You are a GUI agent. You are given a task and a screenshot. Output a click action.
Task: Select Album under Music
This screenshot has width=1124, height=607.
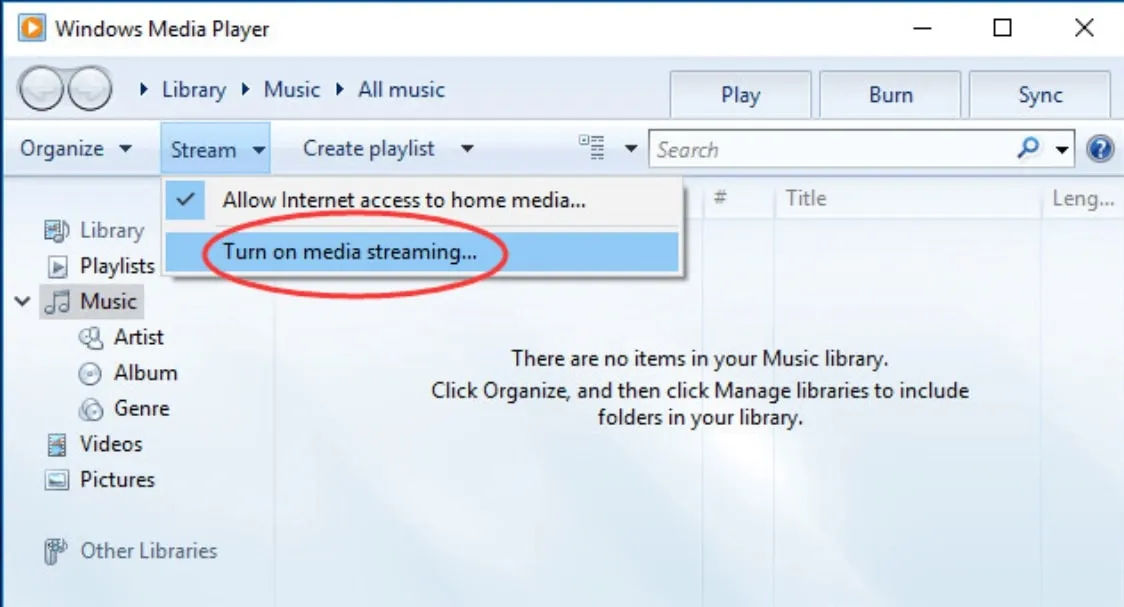[x=146, y=373]
